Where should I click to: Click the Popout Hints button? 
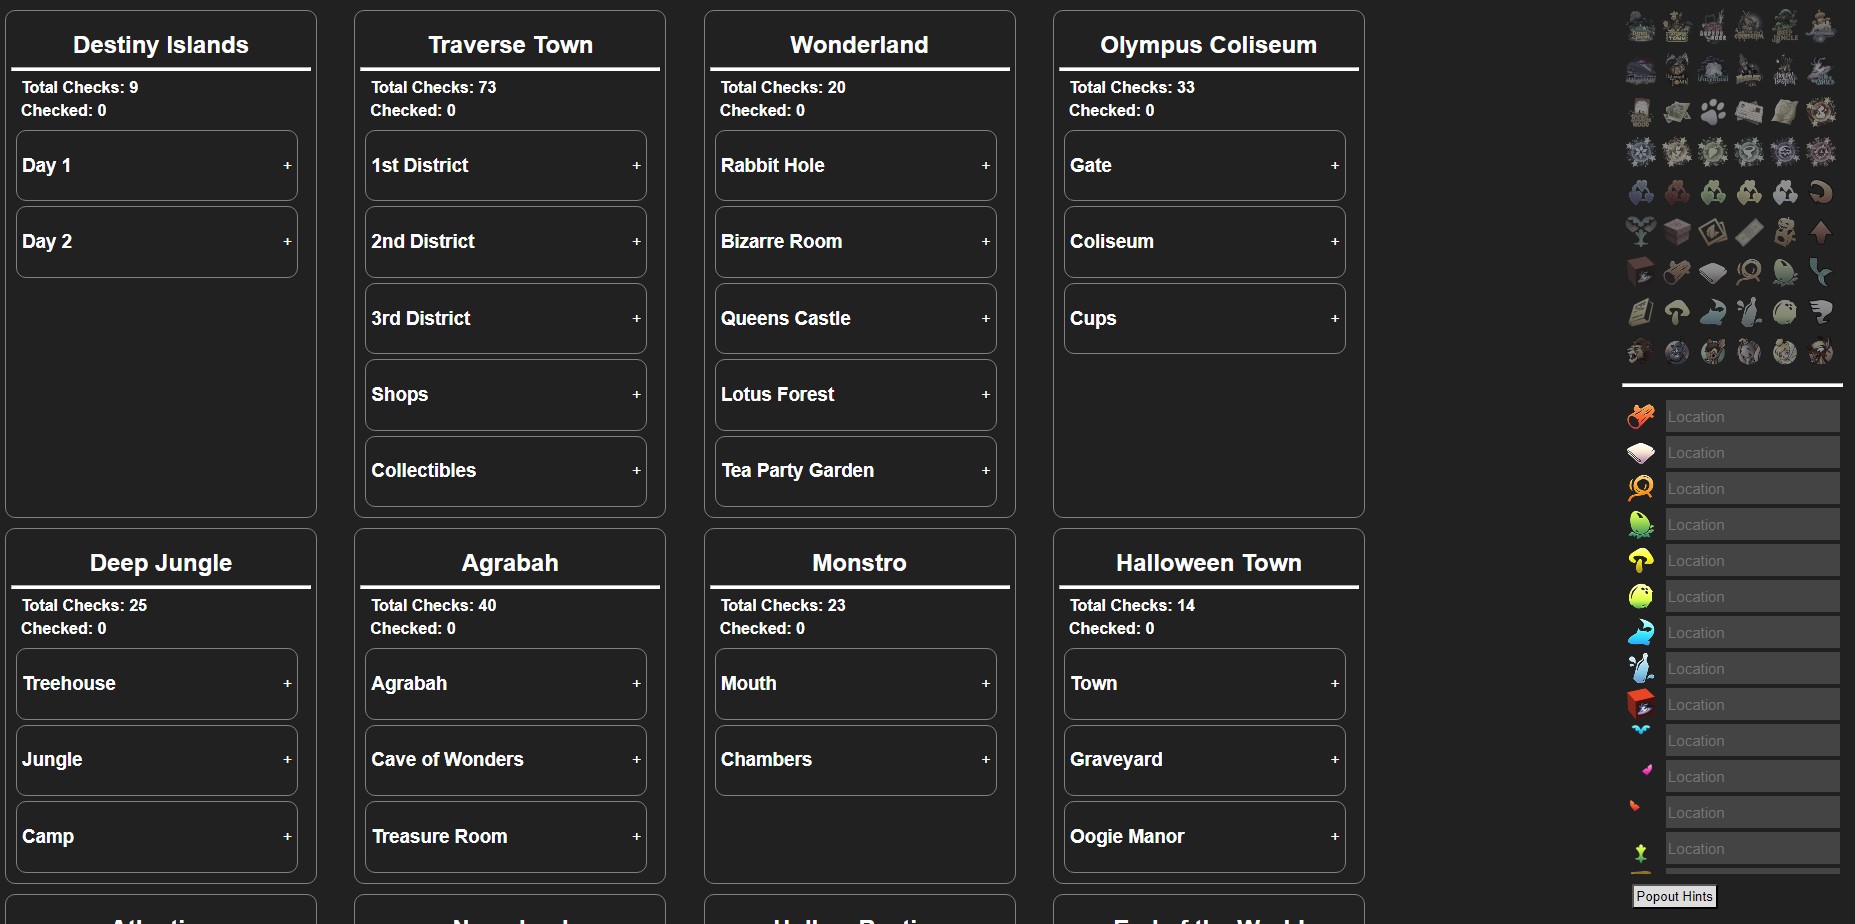point(1674,896)
